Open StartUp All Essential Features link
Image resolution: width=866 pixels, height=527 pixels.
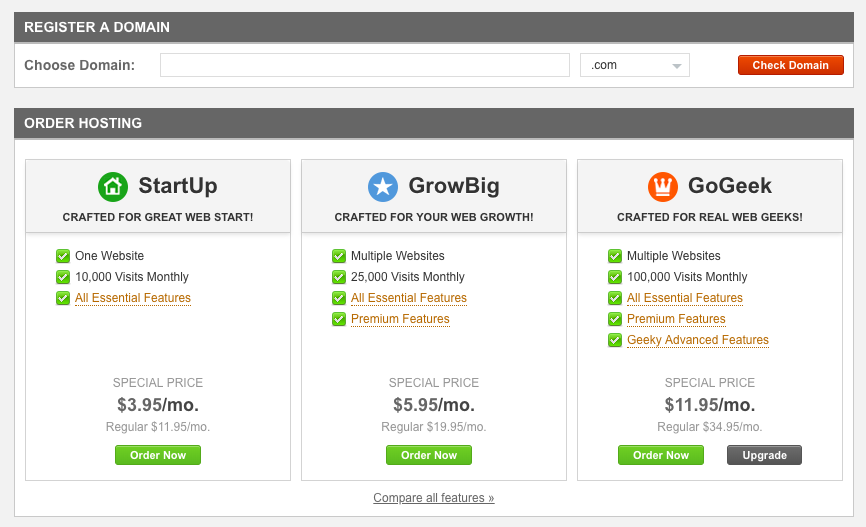pyautogui.click(x=133, y=298)
